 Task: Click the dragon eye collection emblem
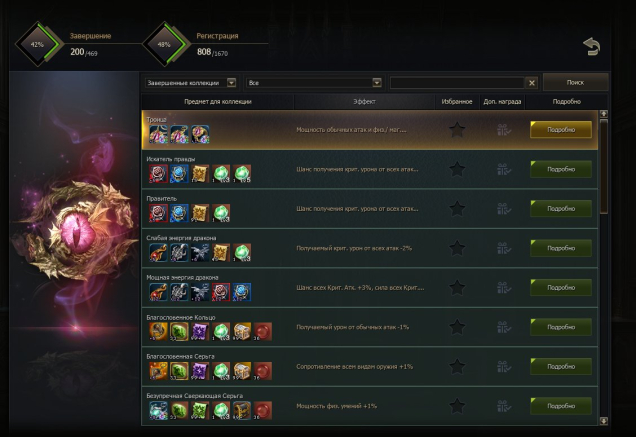pos(76,231)
